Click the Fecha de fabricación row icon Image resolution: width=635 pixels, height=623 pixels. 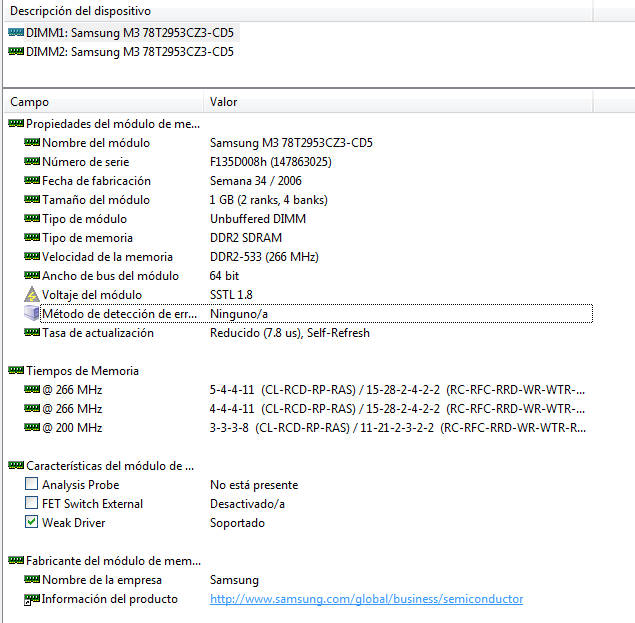32,180
